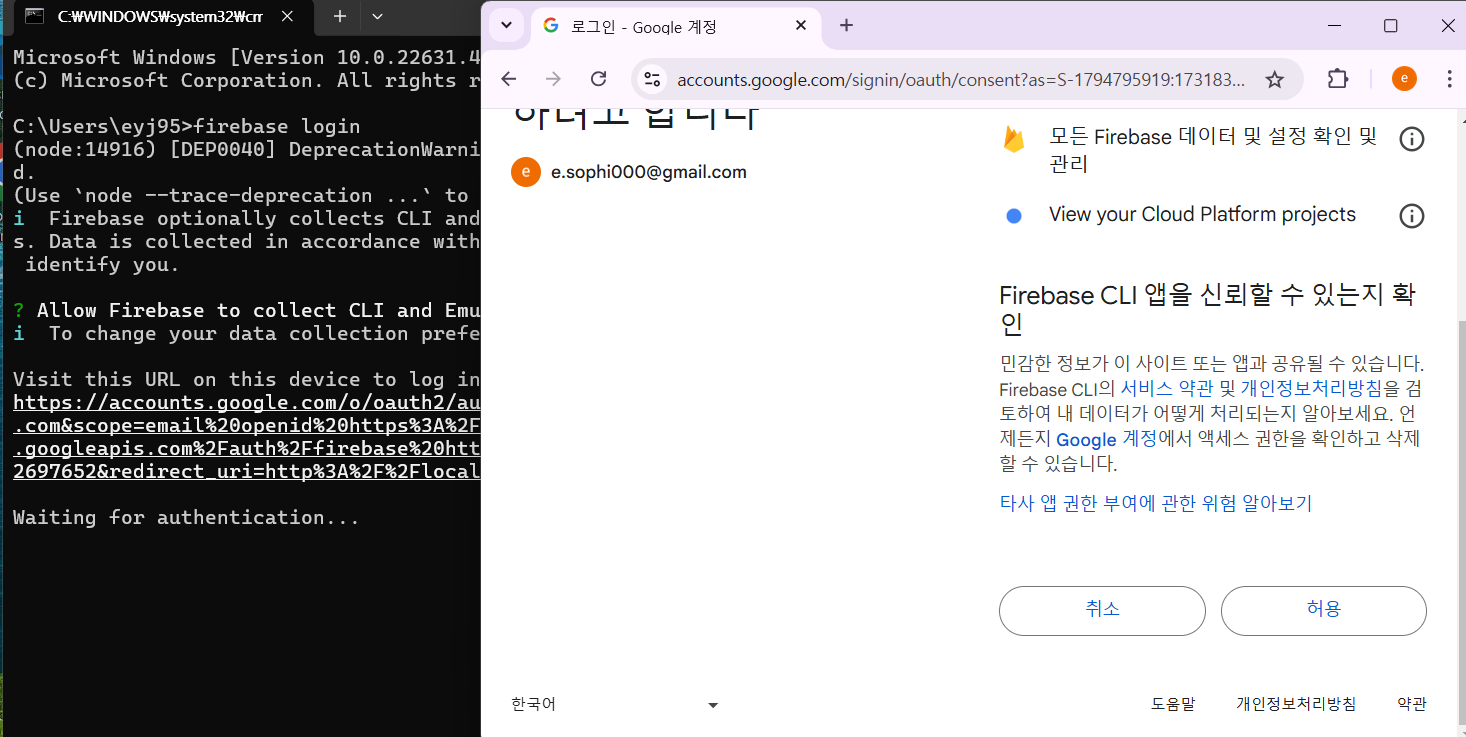Viewport: 1466px width, 737px height.
Task: Click 'firebase login' command text in terminal
Action: 277,127
